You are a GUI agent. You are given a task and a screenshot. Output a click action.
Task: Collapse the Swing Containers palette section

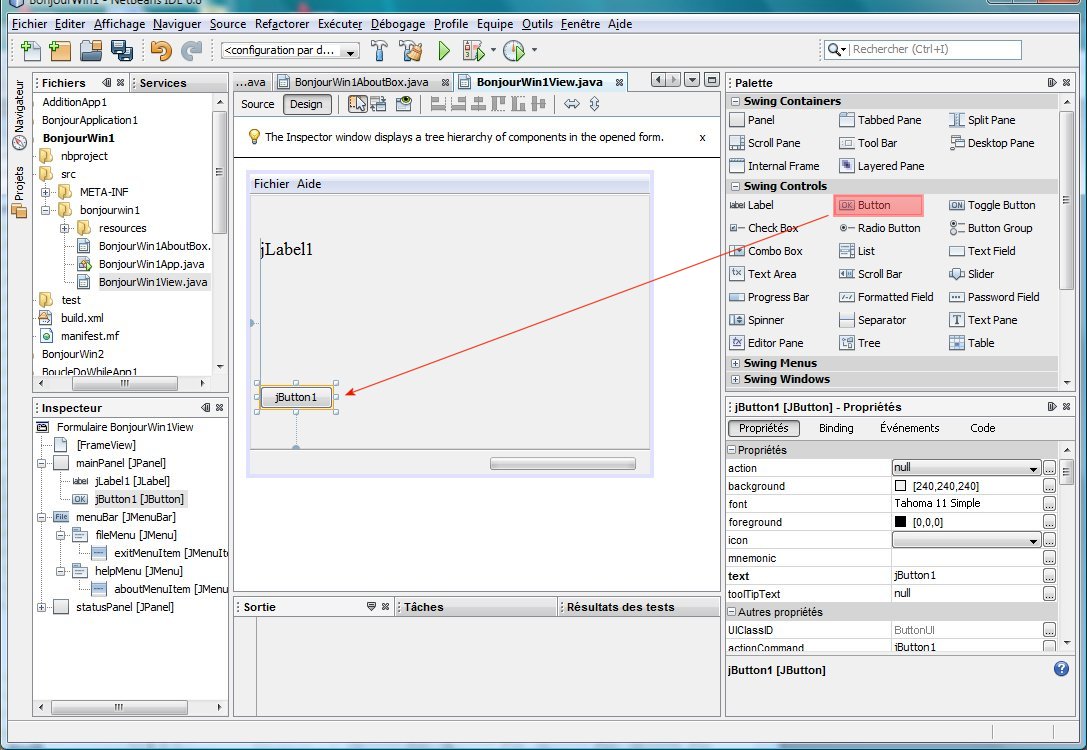tap(736, 101)
